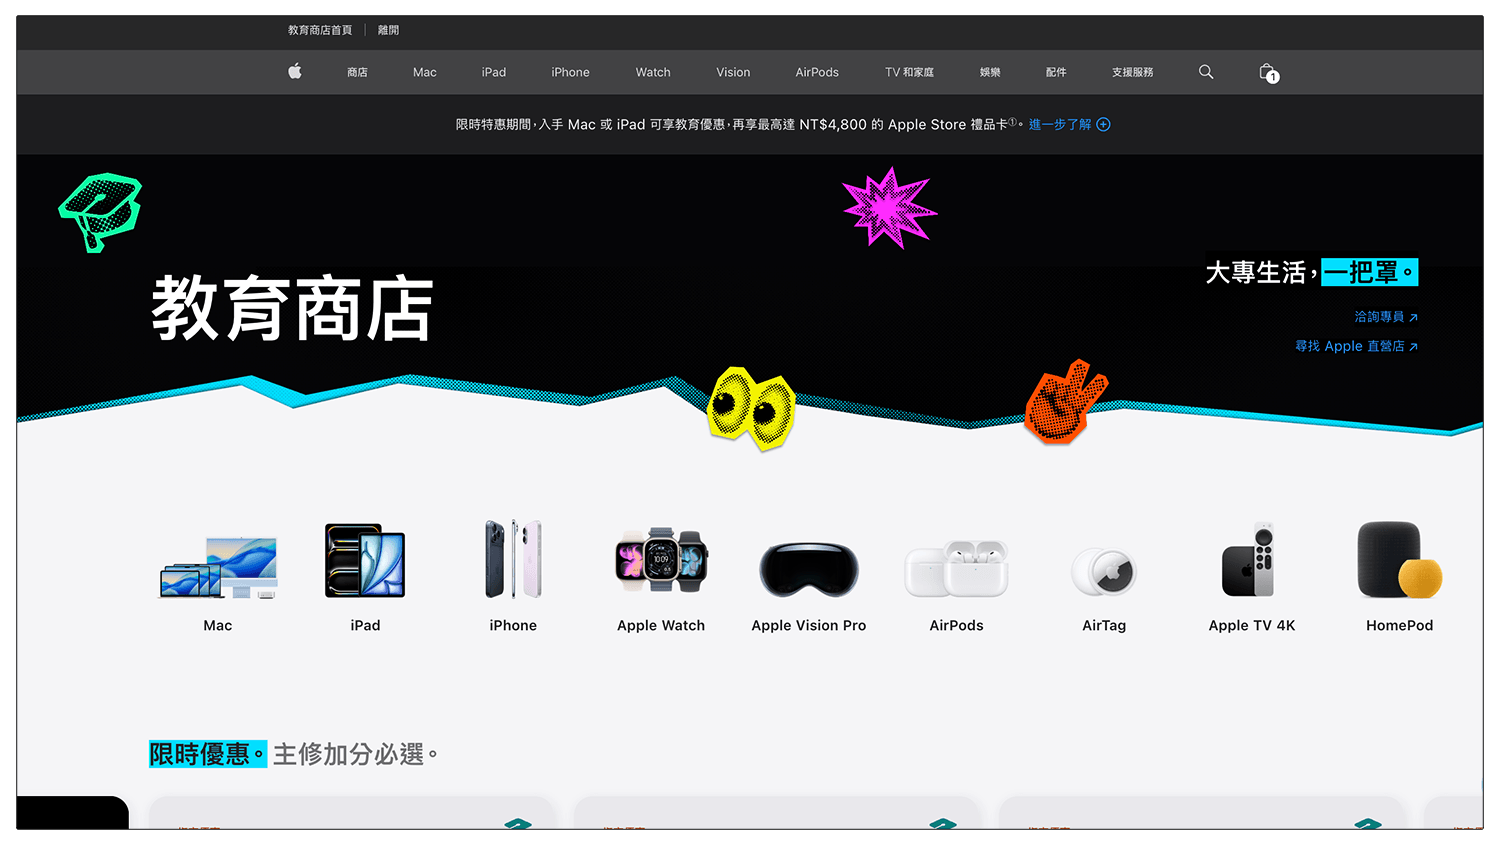Open 娛樂 in the navigation bar
Screen dimensions: 1500x849
pyautogui.click(x=990, y=72)
